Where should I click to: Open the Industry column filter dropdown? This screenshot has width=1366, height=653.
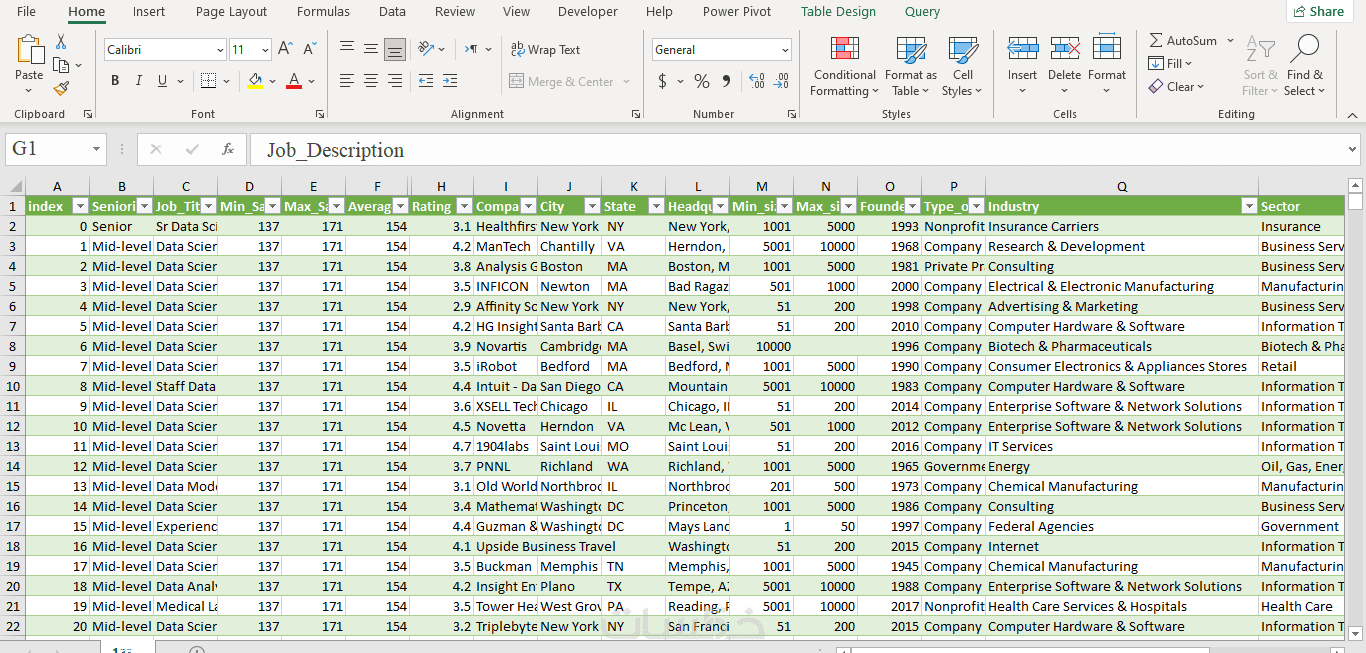[x=1248, y=206]
